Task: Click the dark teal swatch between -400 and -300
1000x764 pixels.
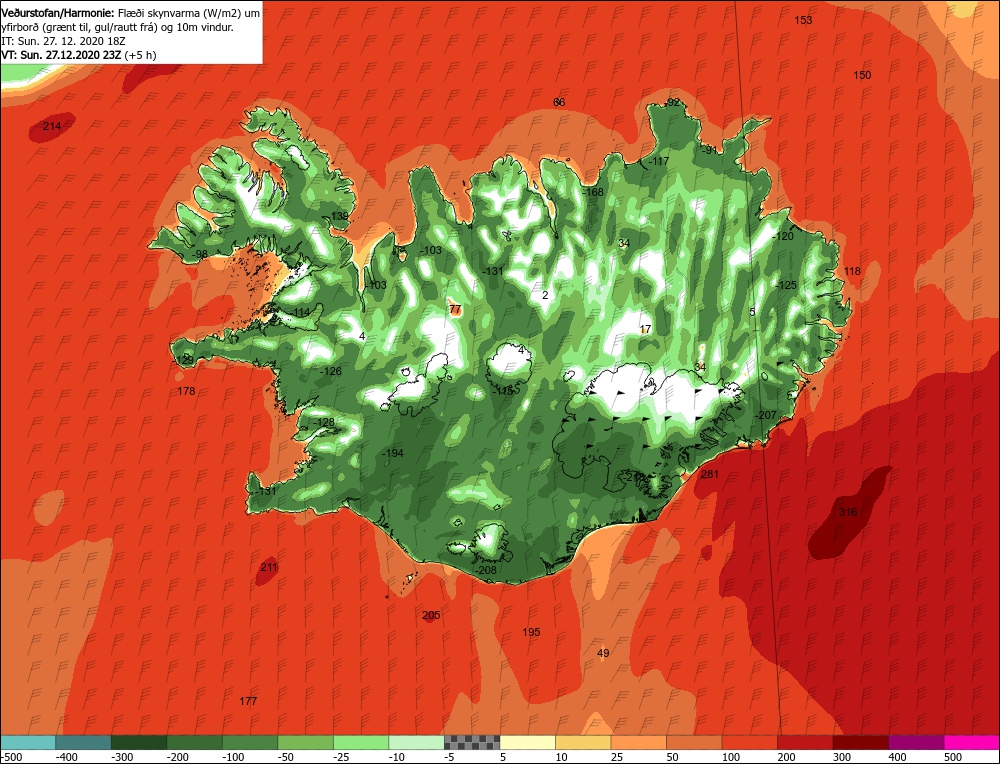Action: tap(84, 742)
